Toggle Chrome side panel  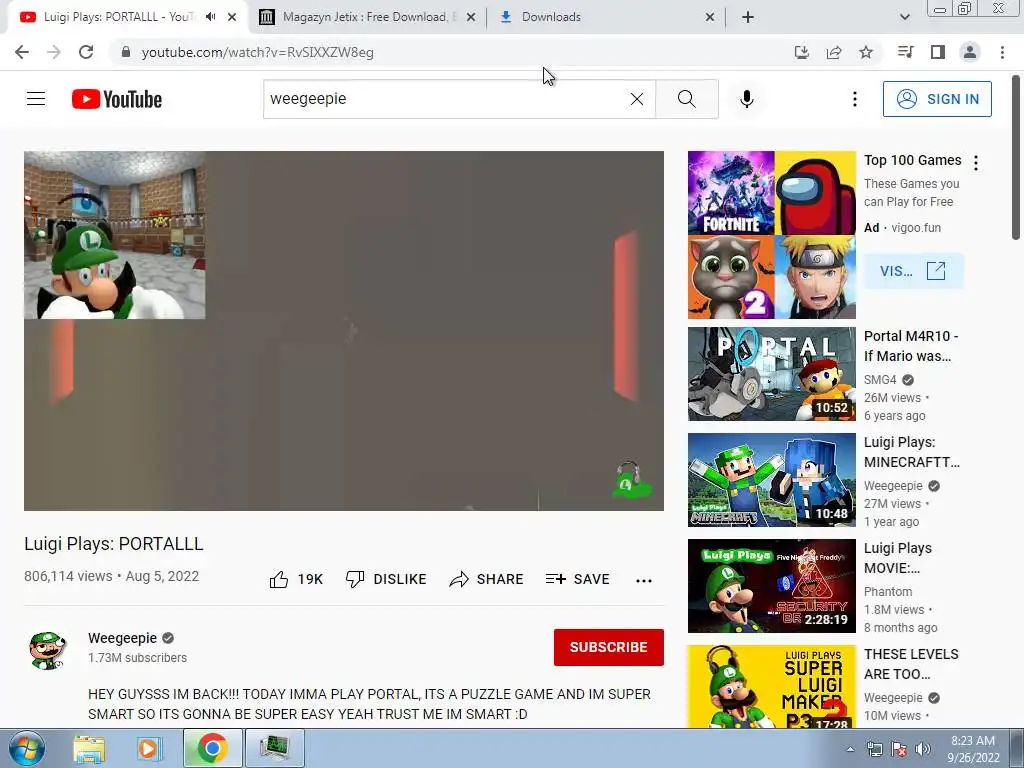coord(938,52)
